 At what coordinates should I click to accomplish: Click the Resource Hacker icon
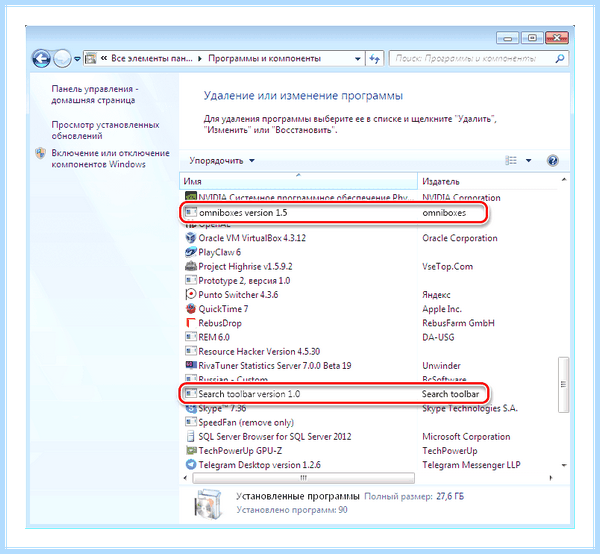[191, 351]
